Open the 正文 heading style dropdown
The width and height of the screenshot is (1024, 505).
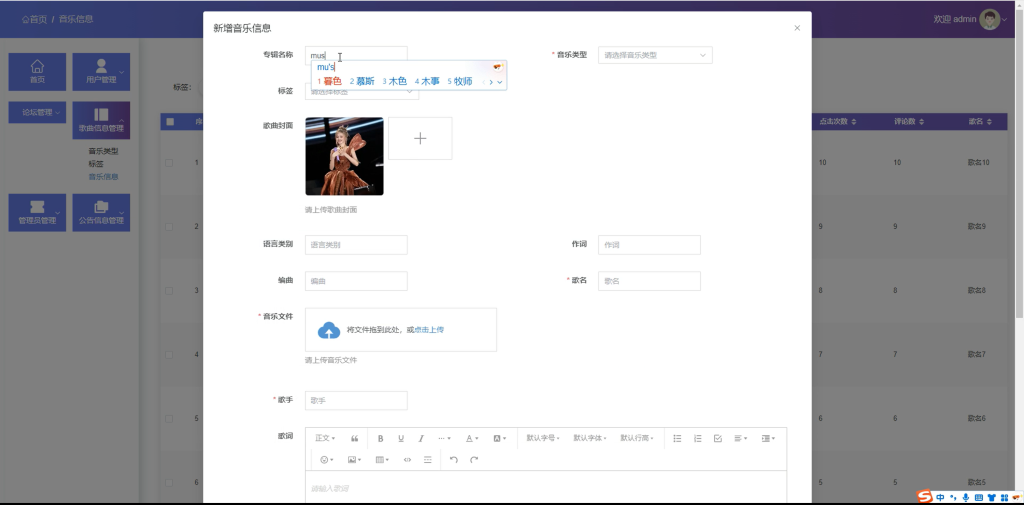[x=325, y=438]
